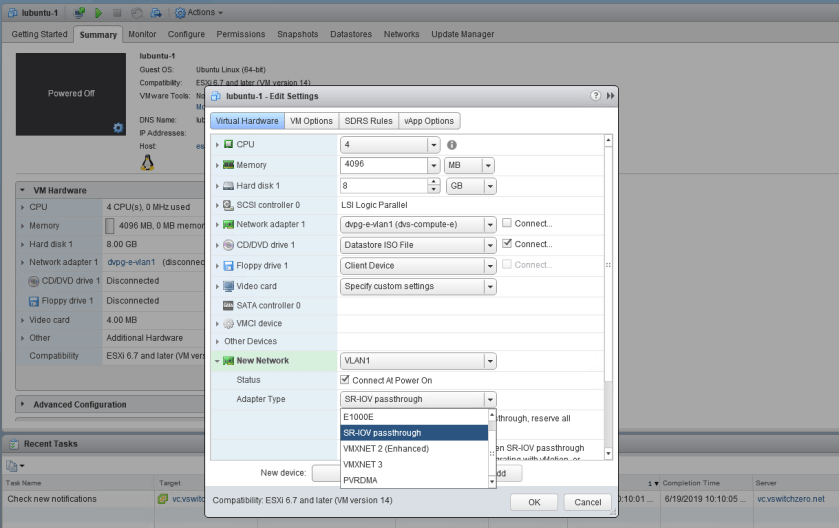Click the help icon in Edit Settings dialog
The image size is (839, 528).
point(596,95)
